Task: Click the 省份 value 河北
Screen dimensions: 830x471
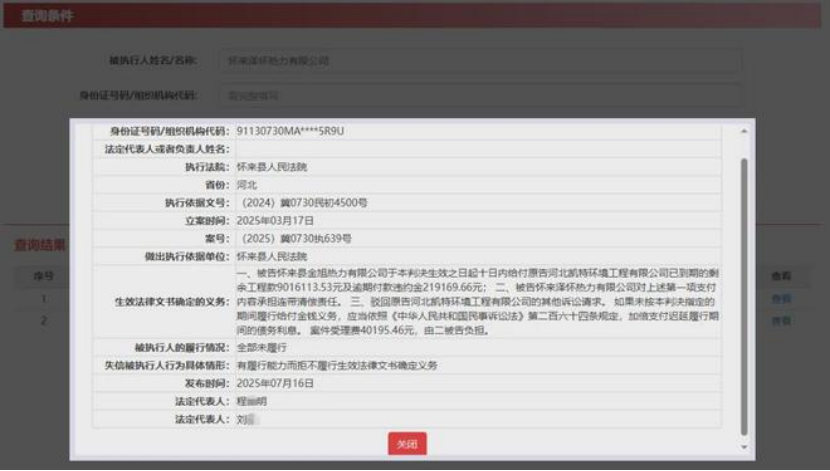Action: click(246, 185)
